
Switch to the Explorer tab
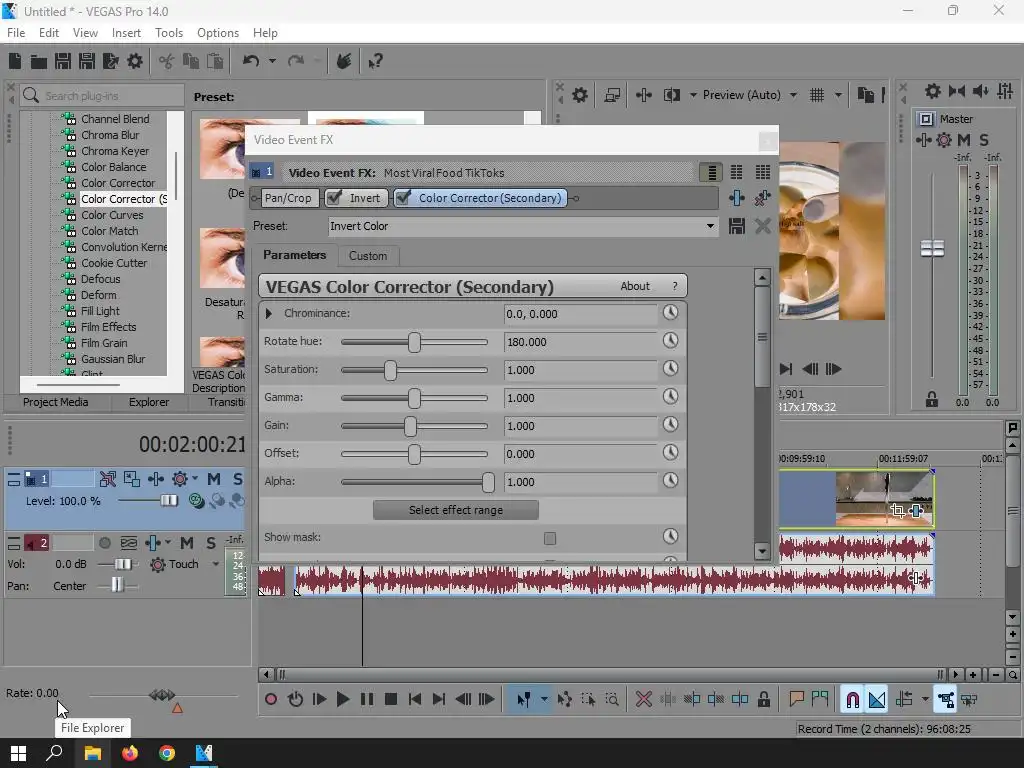148,402
